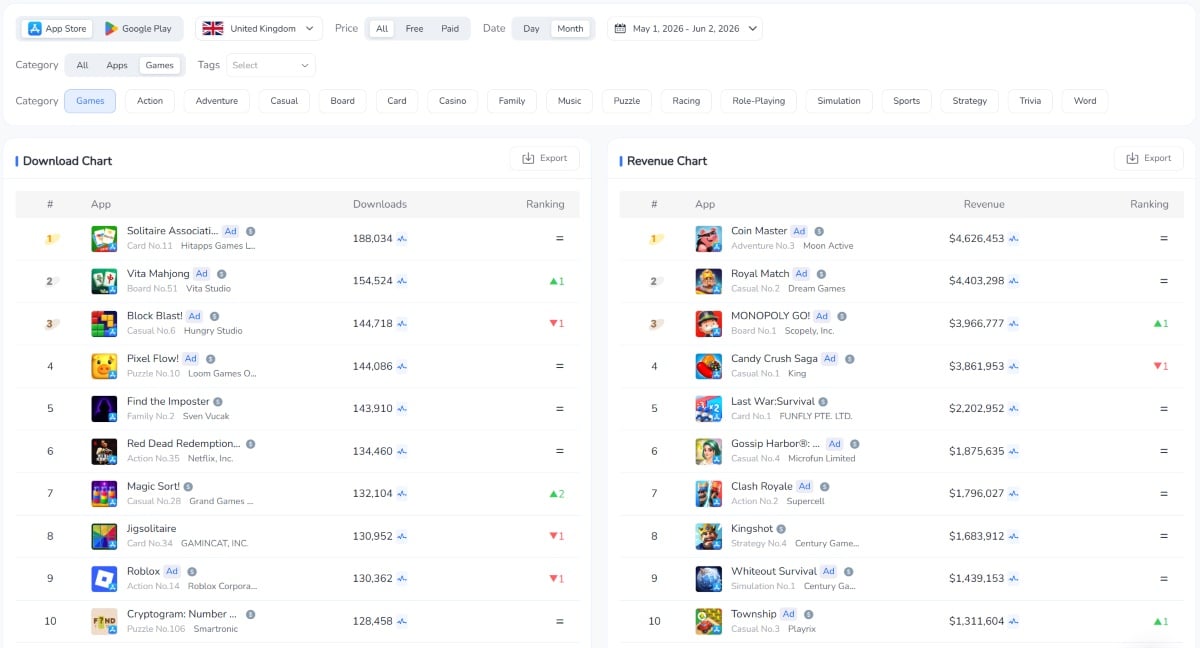The height and width of the screenshot is (648, 1200).
Task: Set Date granularity to Day
Action: (x=531, y=29)
